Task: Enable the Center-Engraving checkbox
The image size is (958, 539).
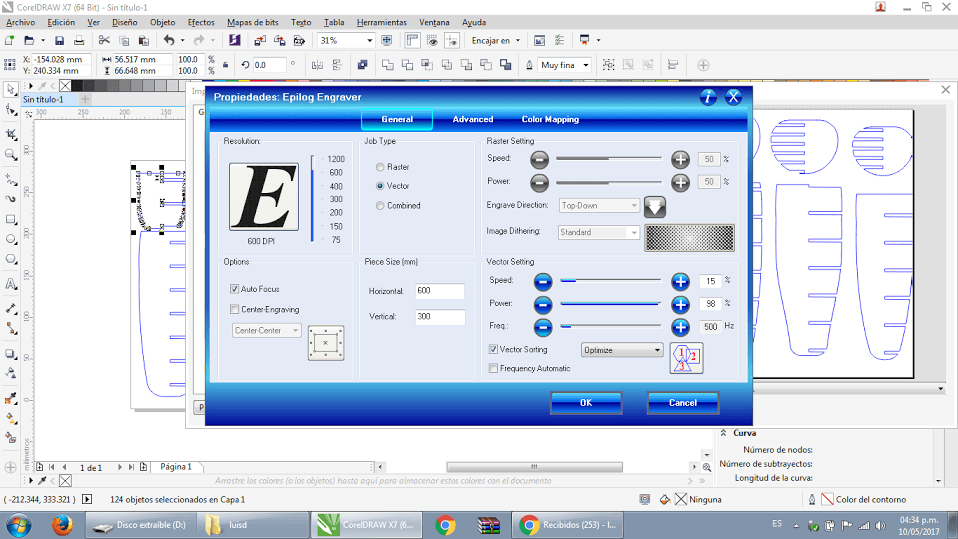Action: 235,309
